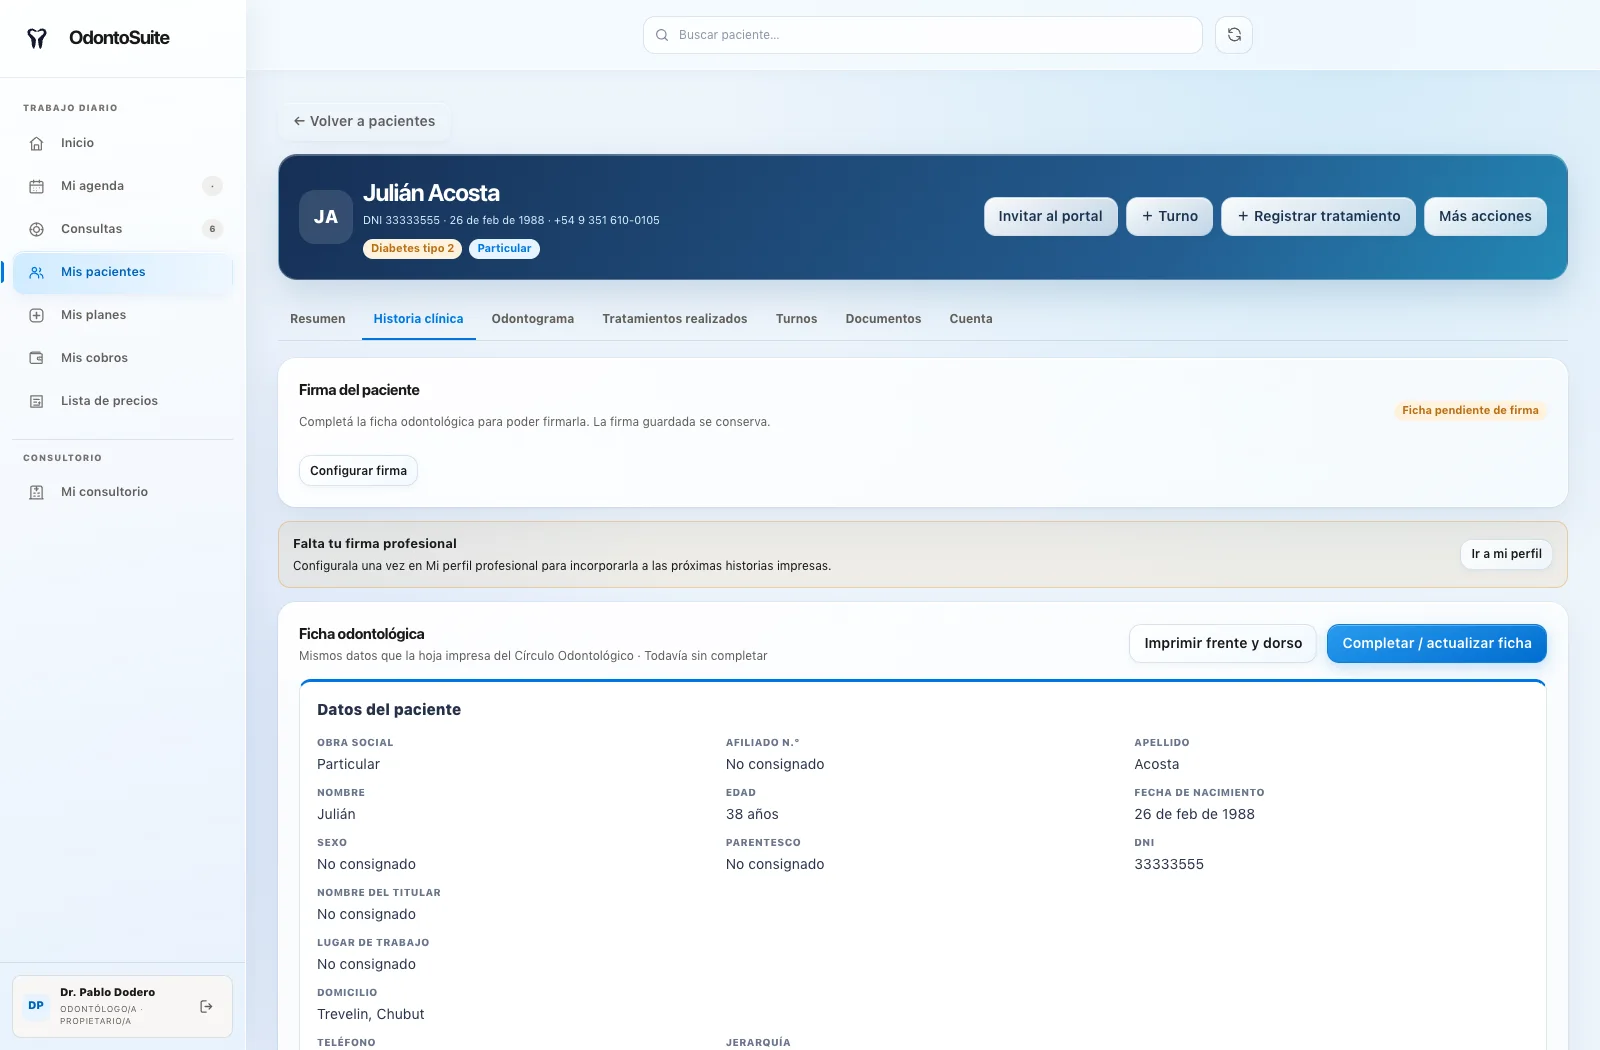
Task: Focus the Buscar paciente search field
Action: coord(923,35)
